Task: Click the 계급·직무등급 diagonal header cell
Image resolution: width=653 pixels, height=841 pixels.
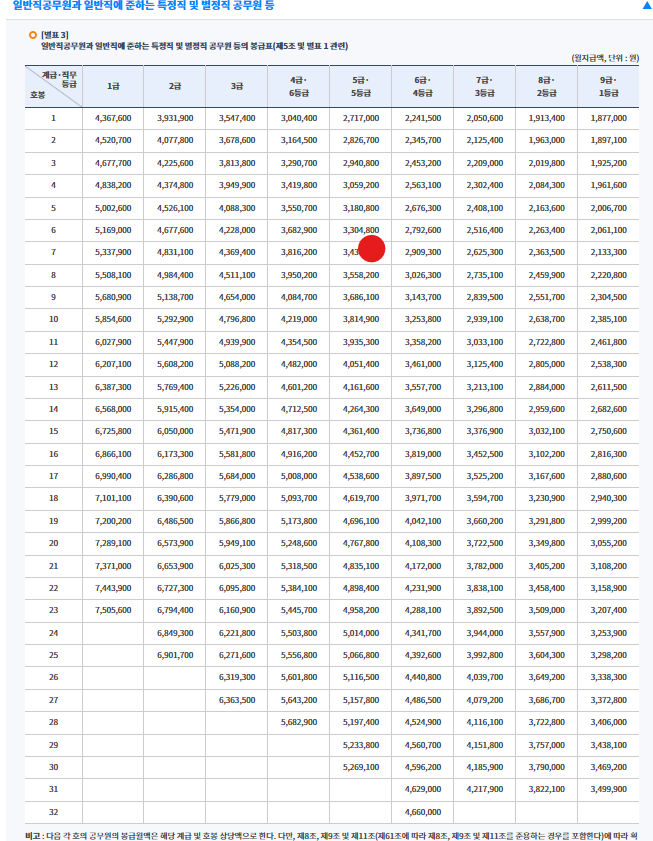Action: (x=54, y=86)
